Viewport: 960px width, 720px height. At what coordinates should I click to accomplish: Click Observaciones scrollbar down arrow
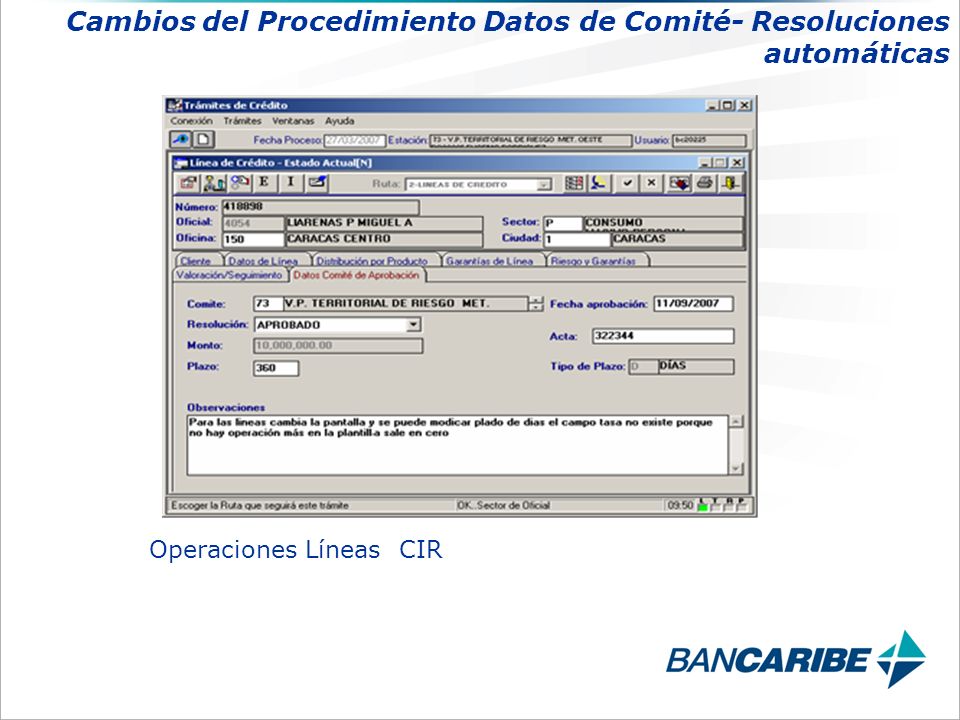pos(735,468)
